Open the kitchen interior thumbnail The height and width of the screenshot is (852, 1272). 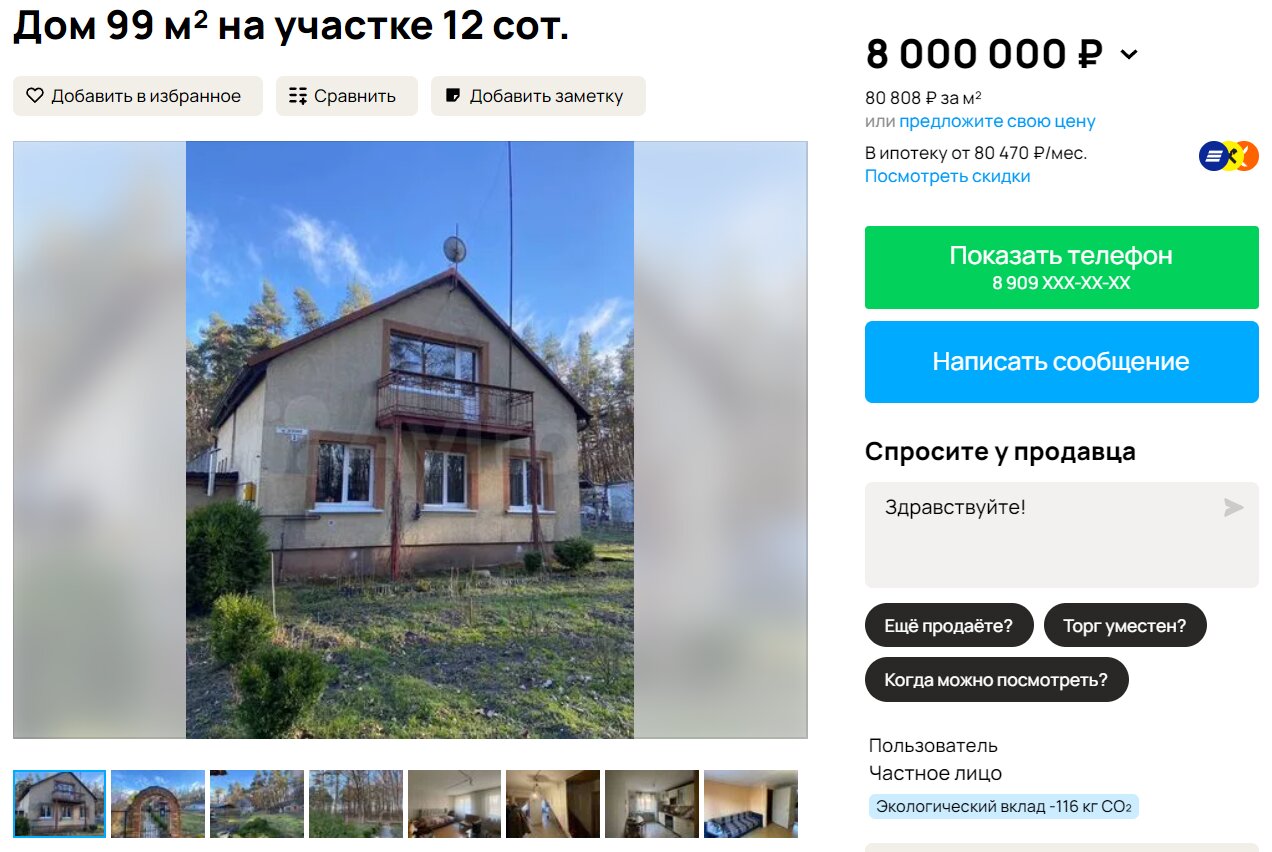[652, 803]
